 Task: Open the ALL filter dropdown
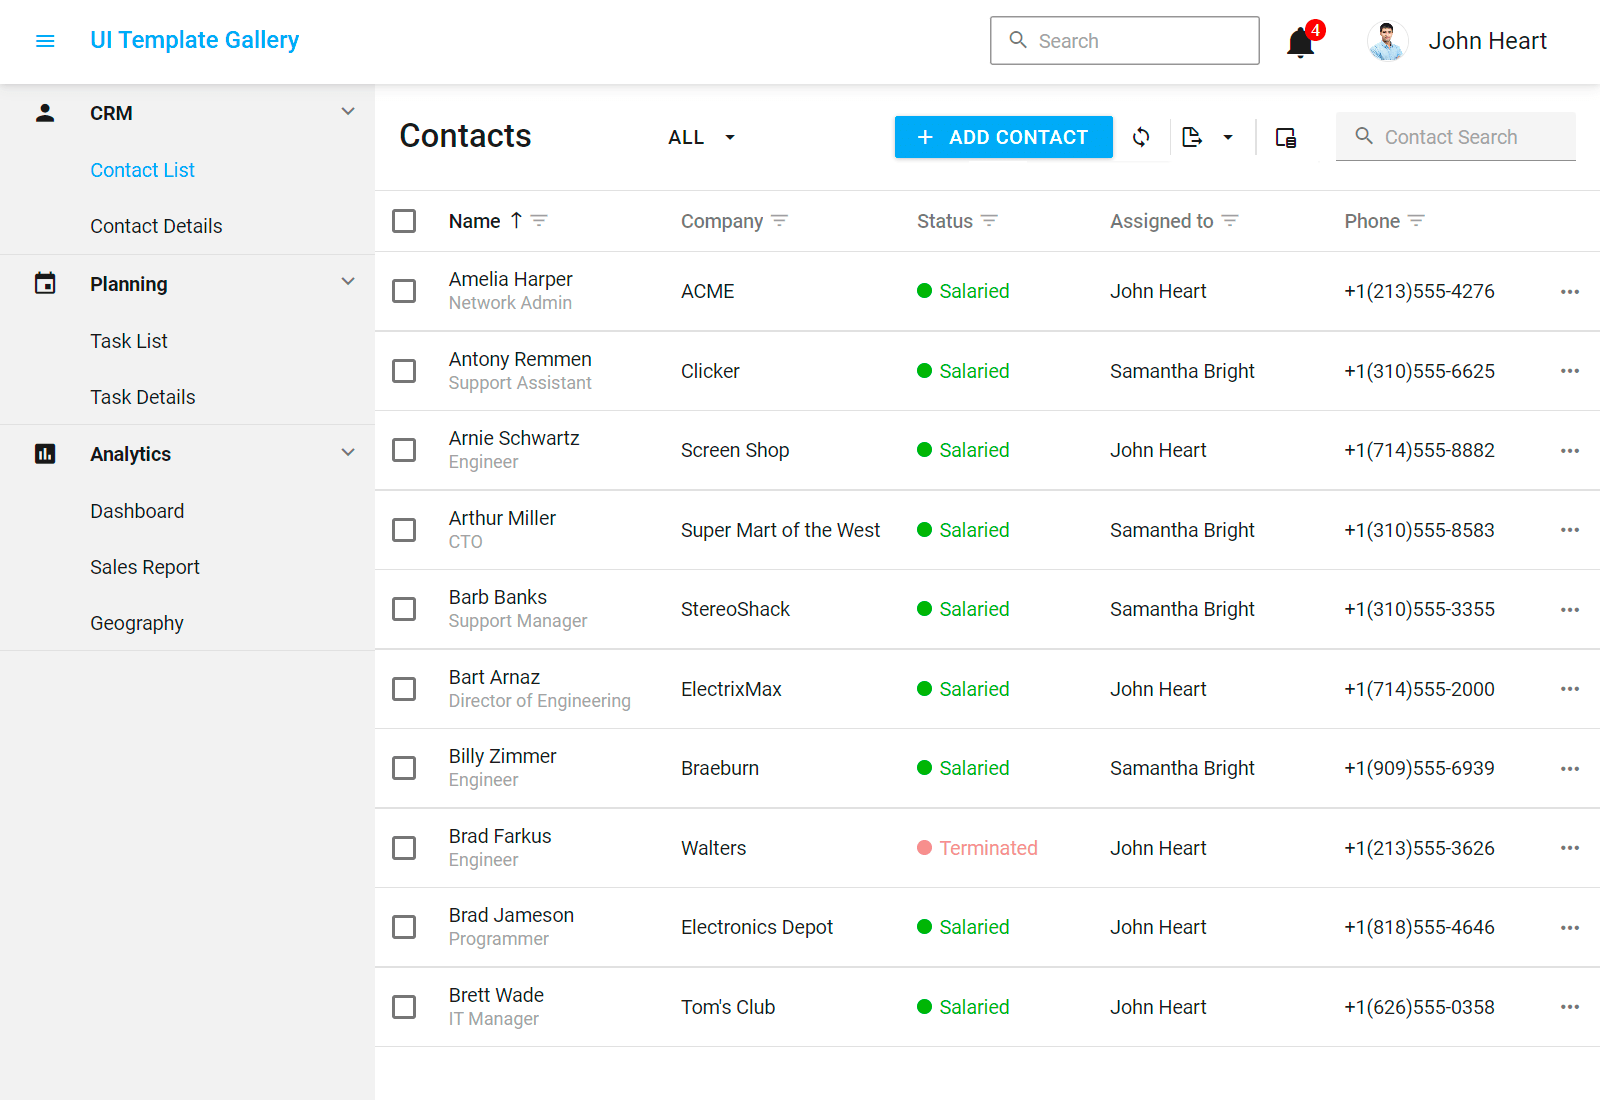tap(700, 137)
